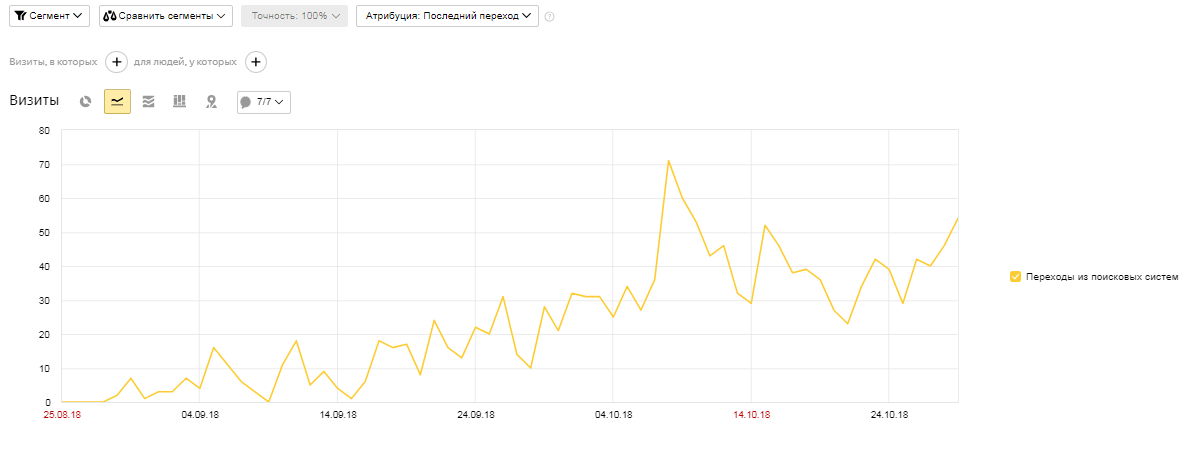Open Атрибуция: Последний переход dropdown

pyautogui.click(x=447, y=16)
